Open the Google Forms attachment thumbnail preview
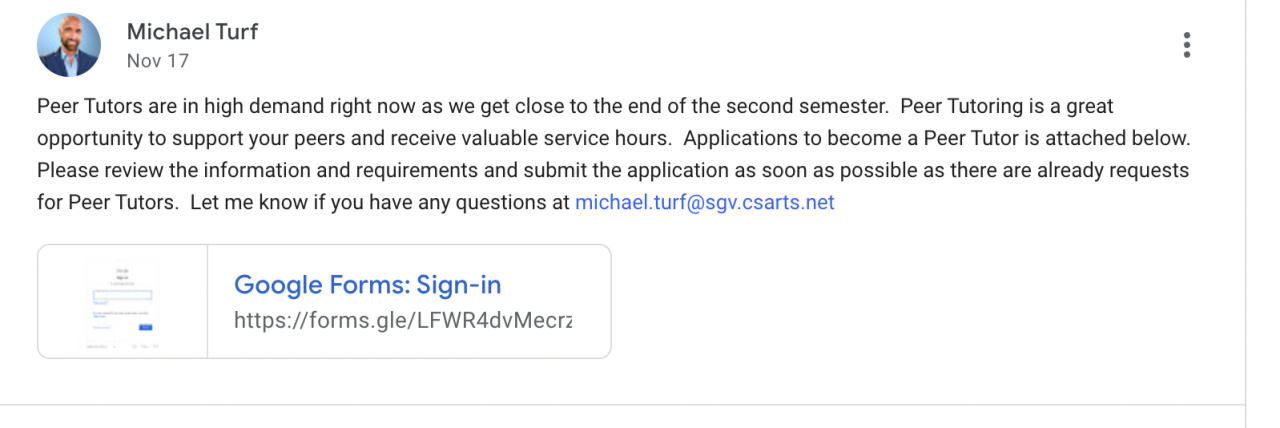 click(x=122, y=301)
